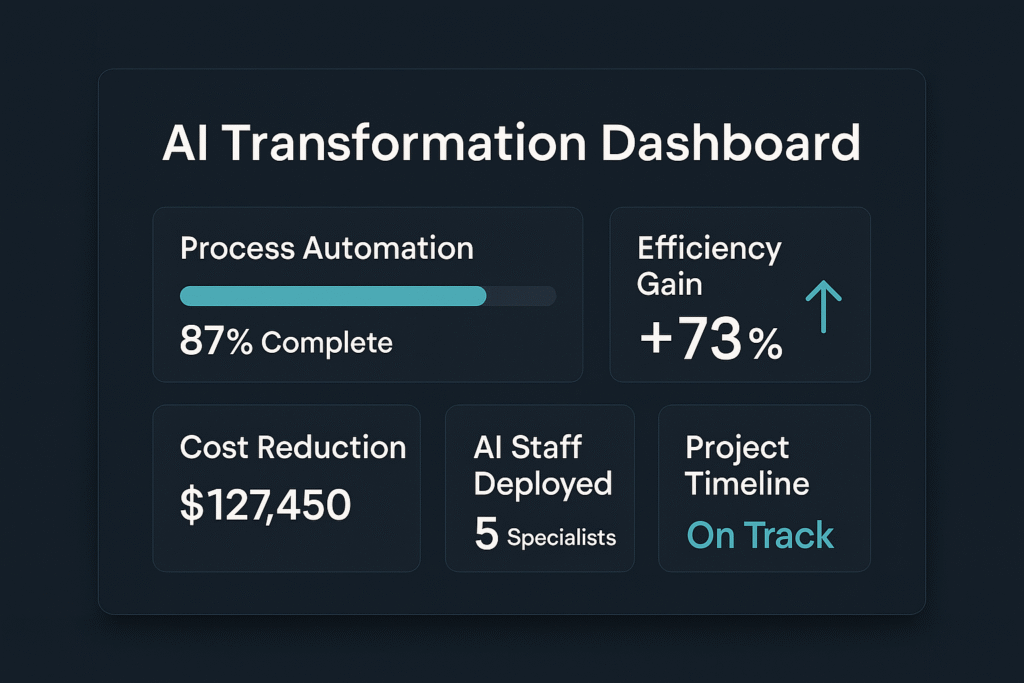Click the upward arrow icon in Efficiency Gain

[824, 306]
